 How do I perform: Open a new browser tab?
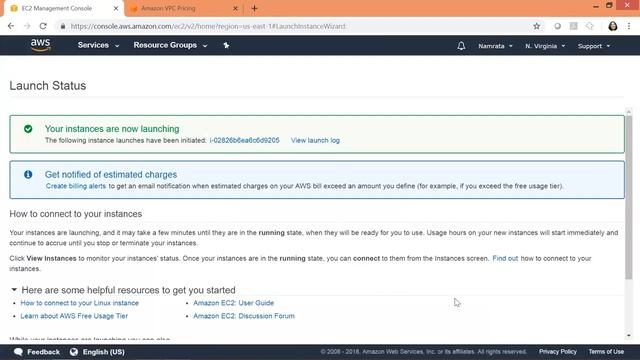coord(254,8)
